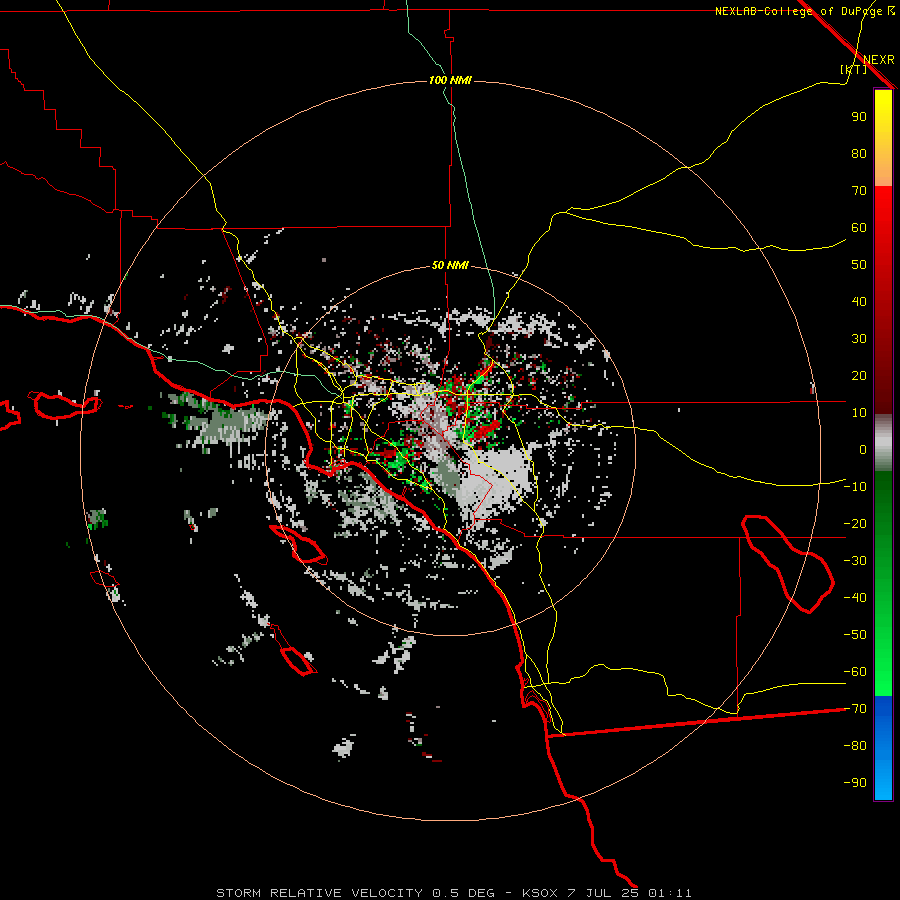The width and height of the screenshot is (900, 900).
Task: Click "STORM RELATIVE VELOCITY" in the caption
Action: pos(319,893)
